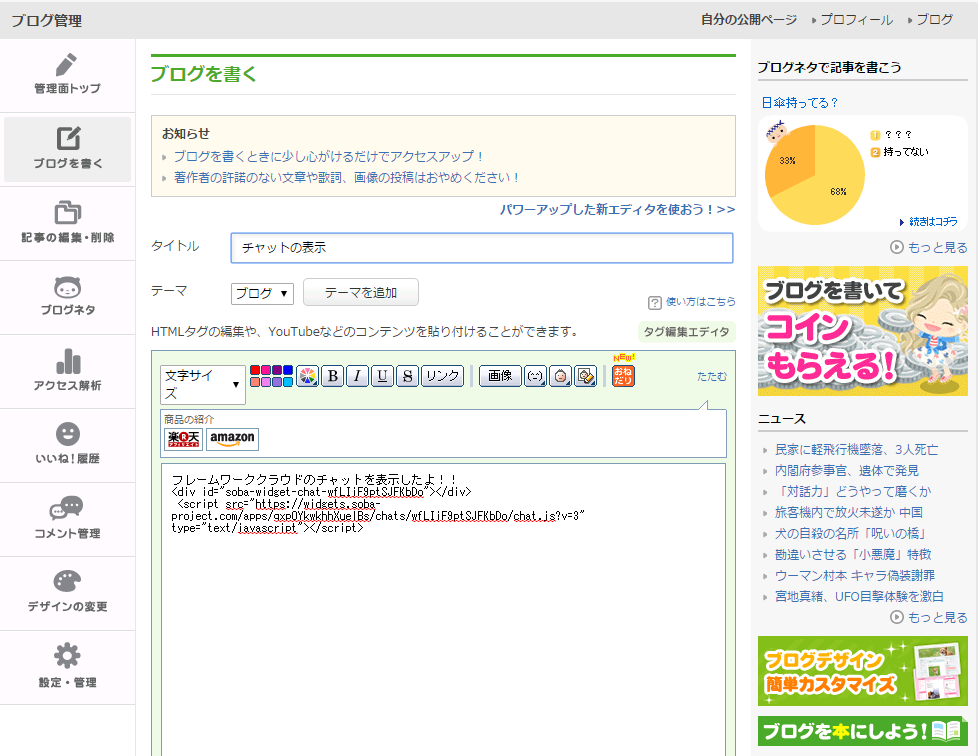The height and width of the screenshot is (756, 978).
Task: Open the kaomoji (^-^) emoticon picker
Action: pyautogui.click(x=535, y=376)
